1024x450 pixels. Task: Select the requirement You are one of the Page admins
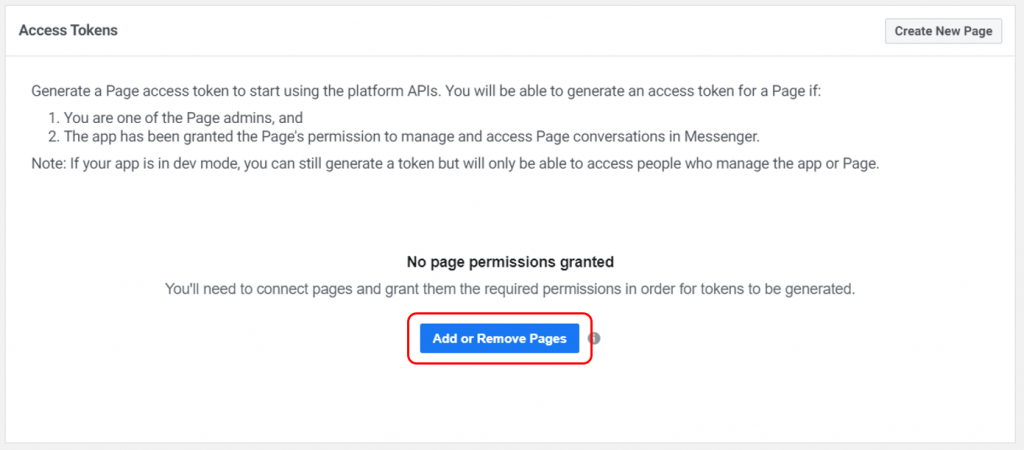(185, 119)
